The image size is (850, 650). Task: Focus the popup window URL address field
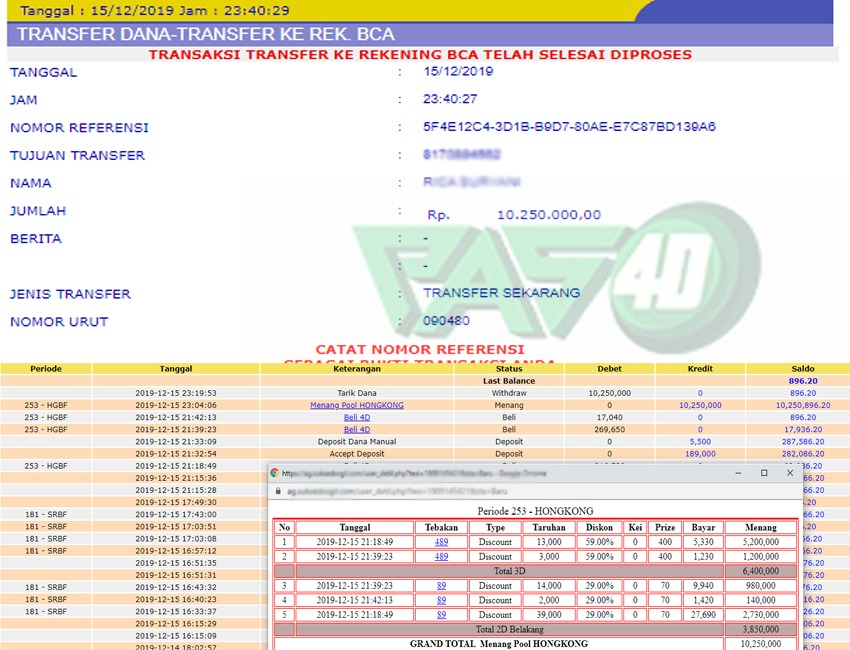(x=397, y=491)
